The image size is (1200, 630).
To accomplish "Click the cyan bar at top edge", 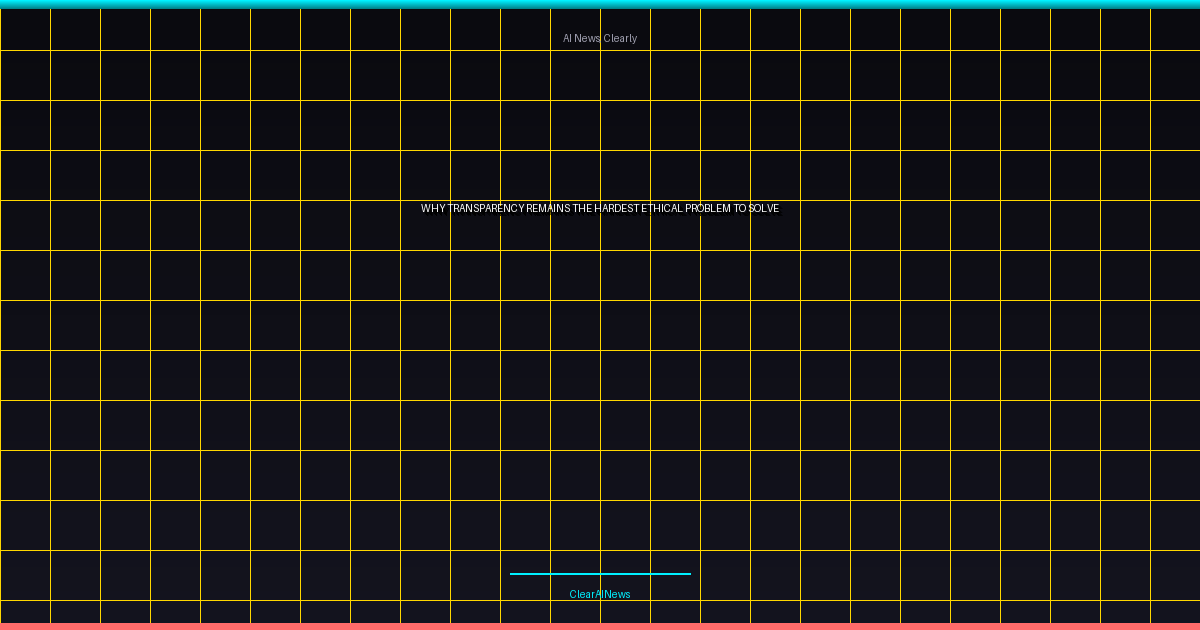I will click(x=600, y=4).
